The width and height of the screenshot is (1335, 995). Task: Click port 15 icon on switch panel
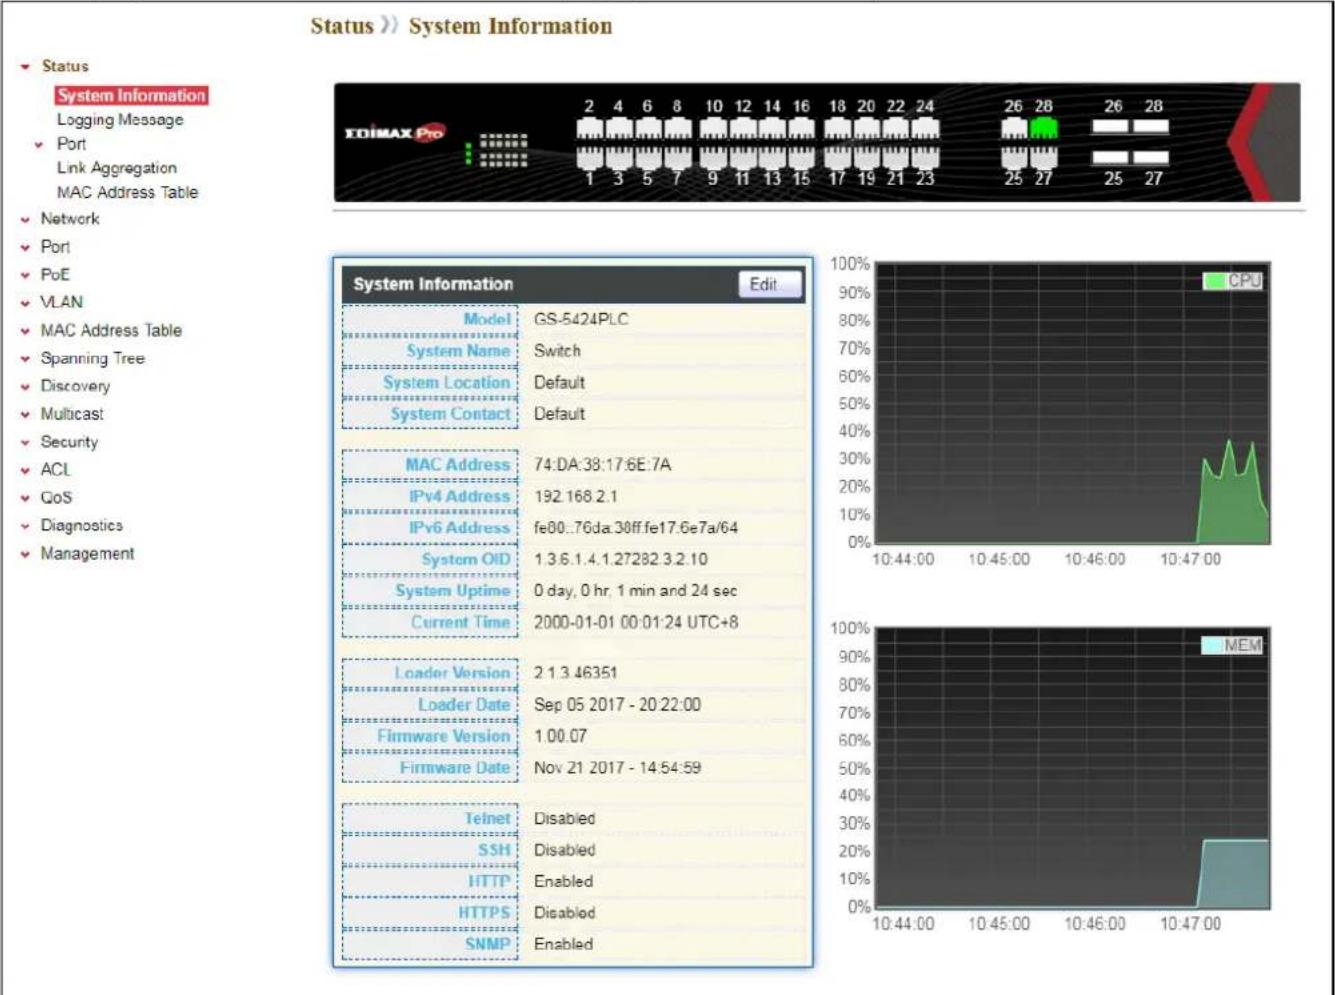click(801, 157)
